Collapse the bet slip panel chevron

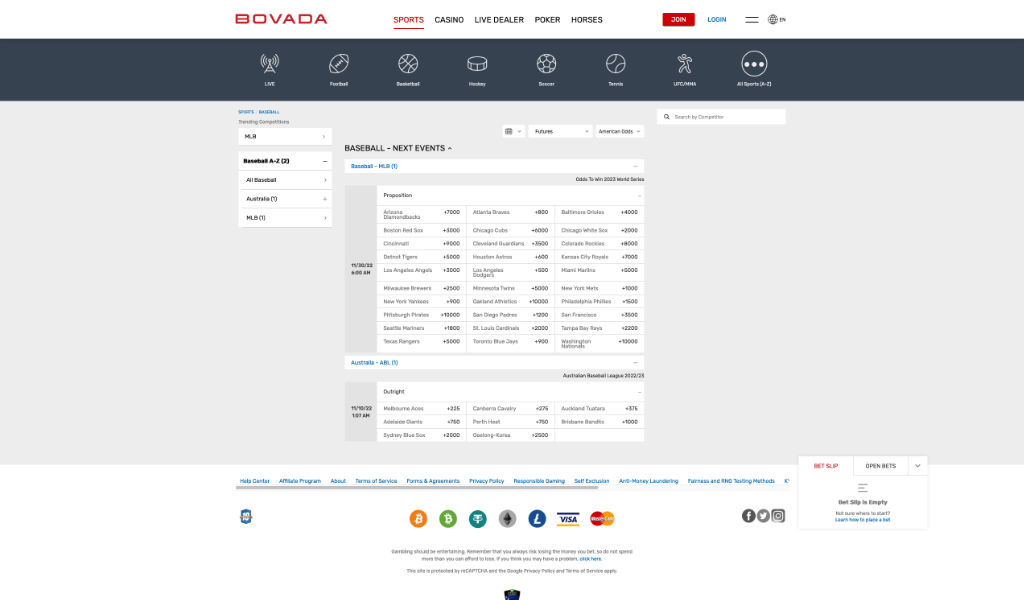[918, 466]
